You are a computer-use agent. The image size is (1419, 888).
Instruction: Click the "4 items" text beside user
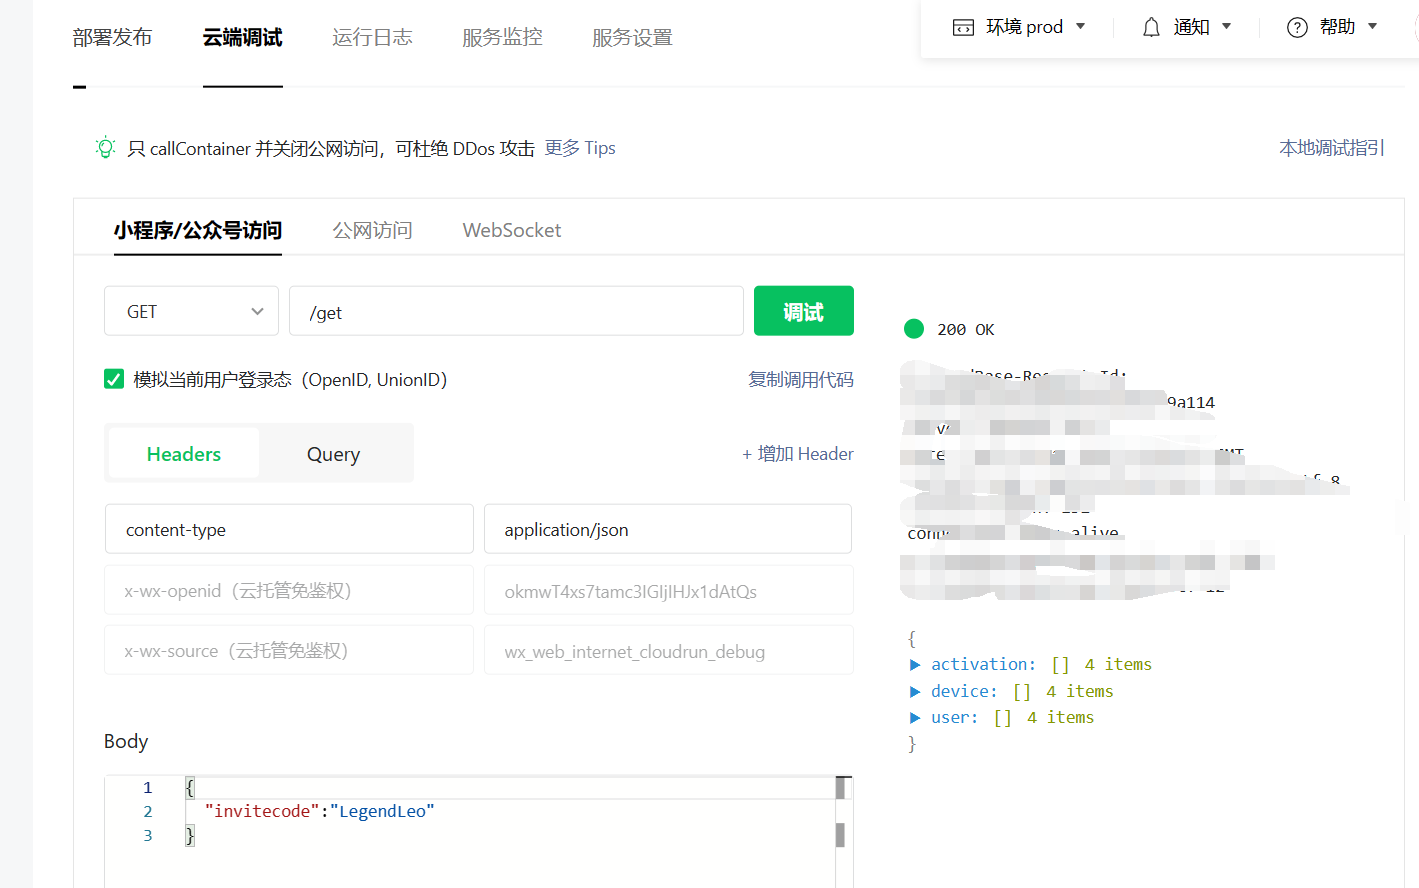[x=1060, y=718]
